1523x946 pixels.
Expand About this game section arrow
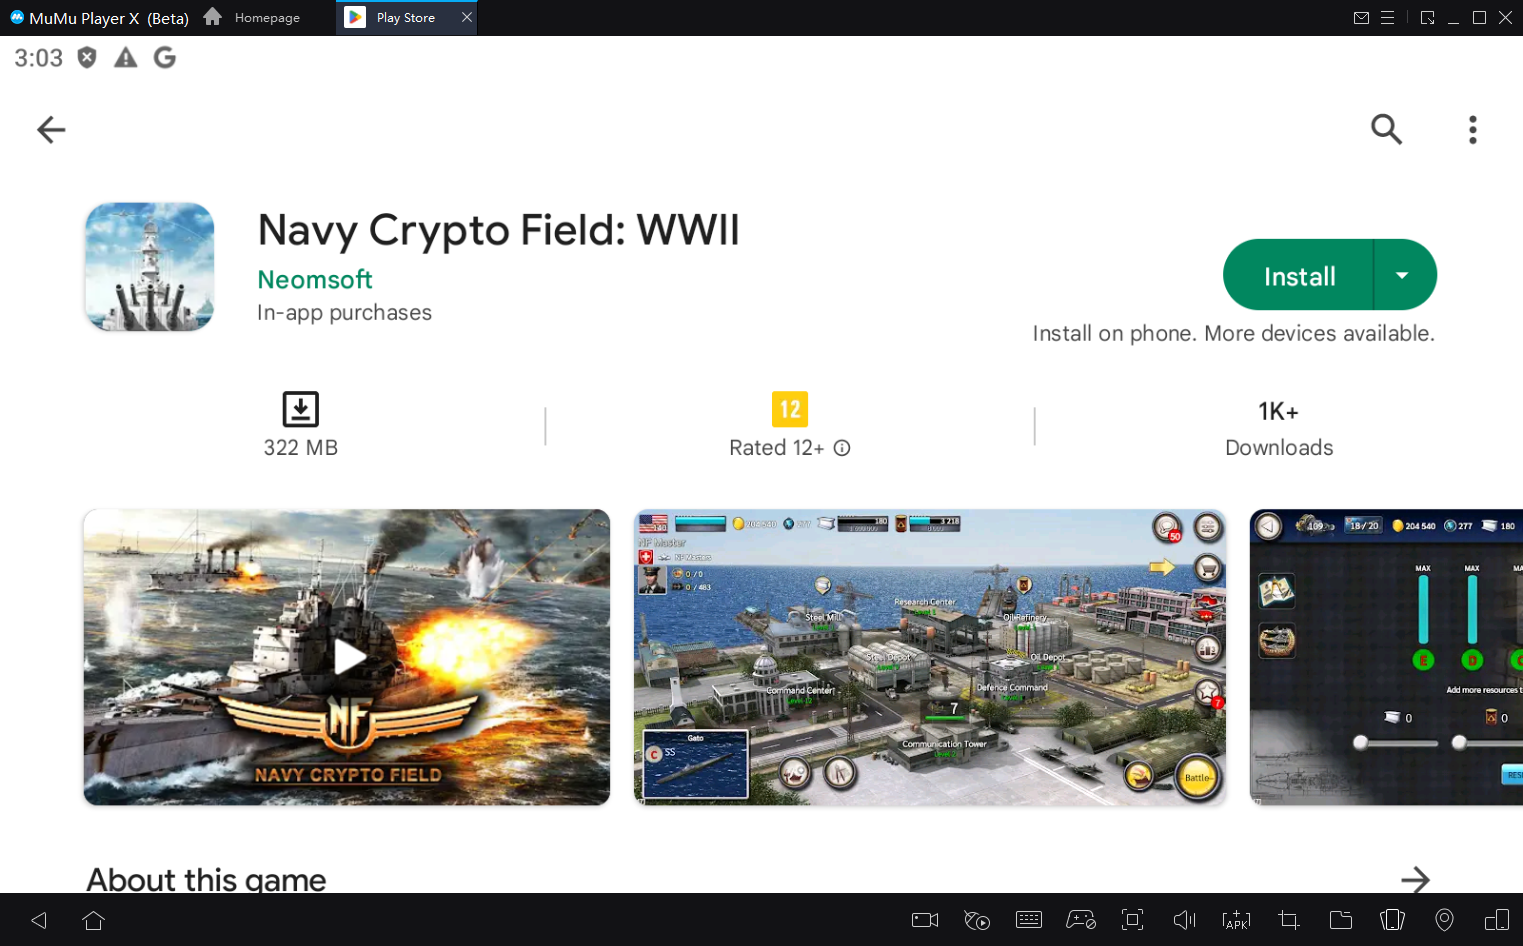click(x=1414, y=879)
